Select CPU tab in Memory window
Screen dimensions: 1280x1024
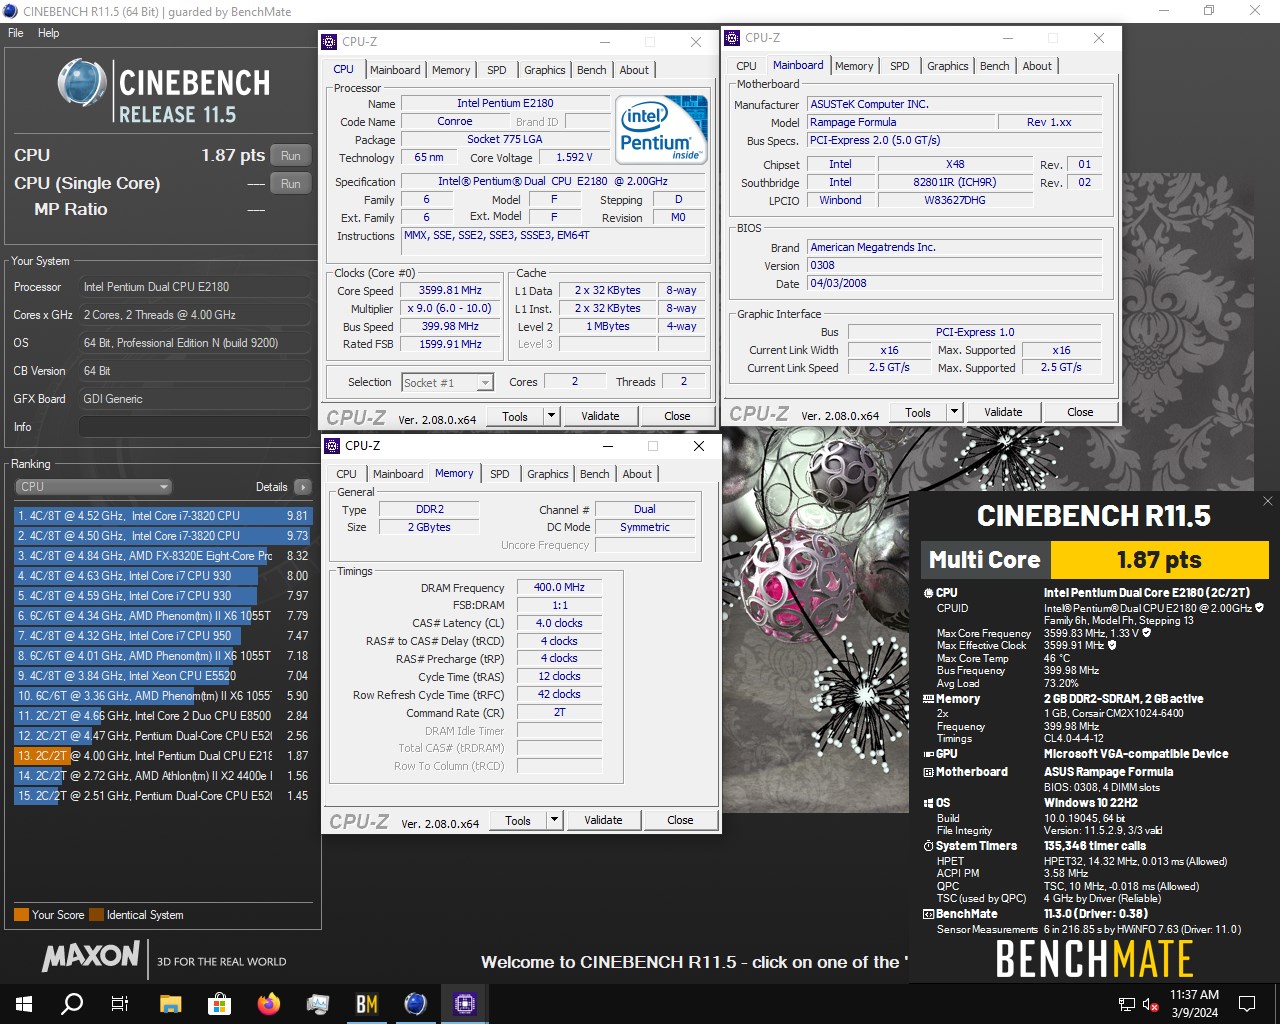(346, 474)
